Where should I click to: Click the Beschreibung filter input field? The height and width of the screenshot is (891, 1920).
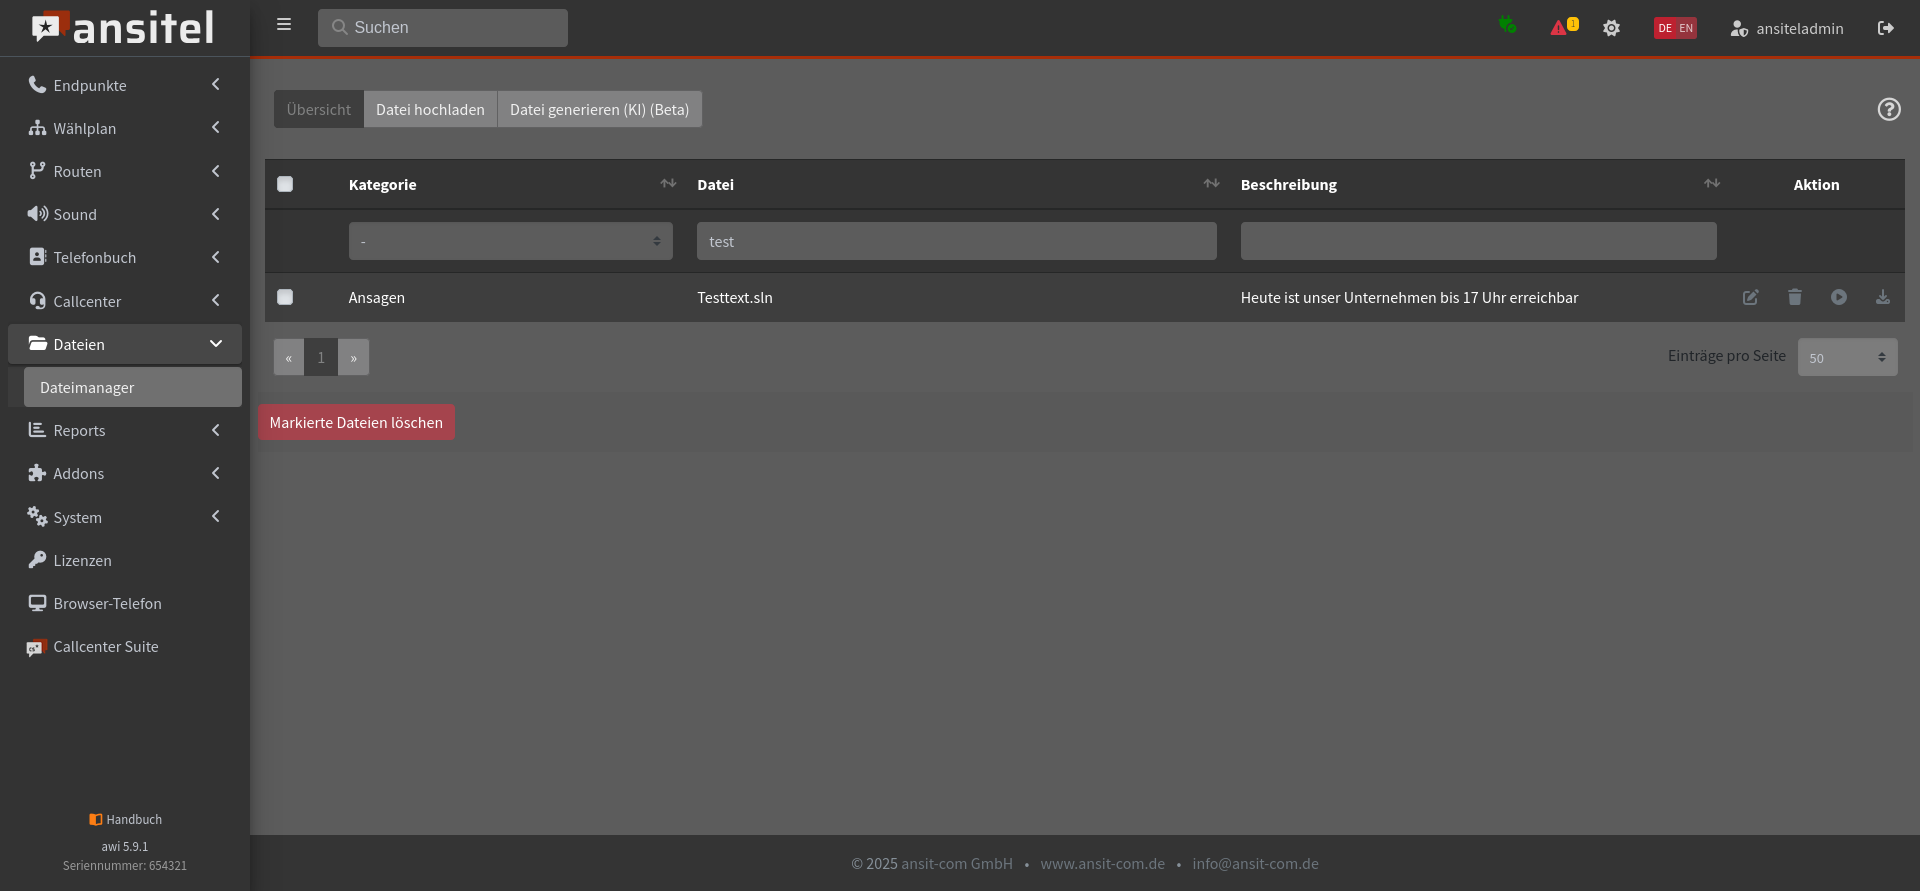(1478, 241)
